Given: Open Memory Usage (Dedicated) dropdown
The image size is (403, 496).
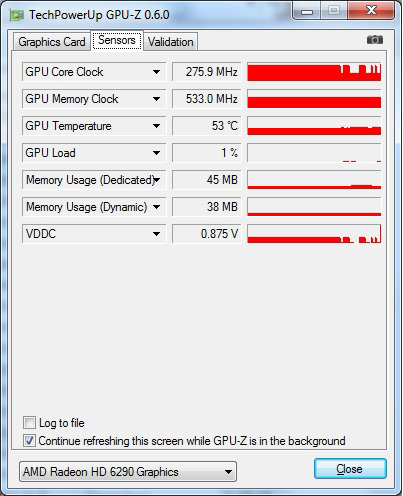Looking at the screenshot, I should (x=94, y=180).
